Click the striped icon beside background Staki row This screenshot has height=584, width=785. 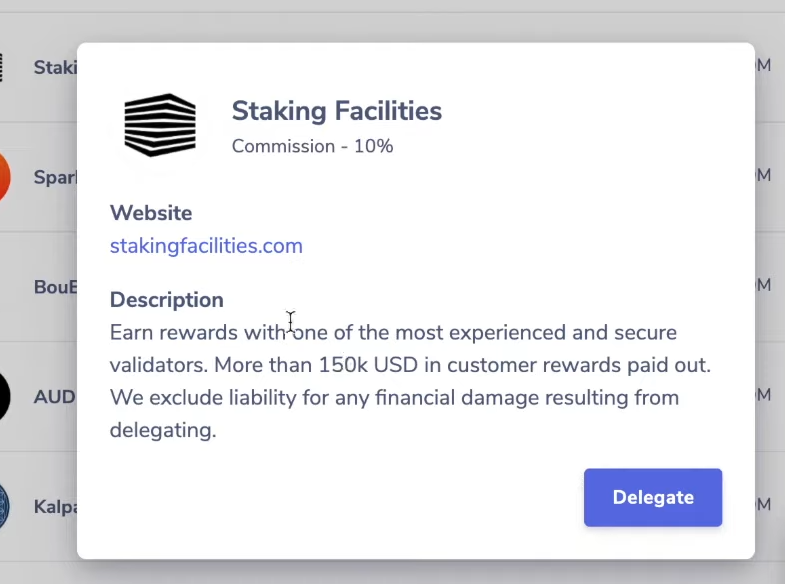pyautogui.click(x=2, y=67)
